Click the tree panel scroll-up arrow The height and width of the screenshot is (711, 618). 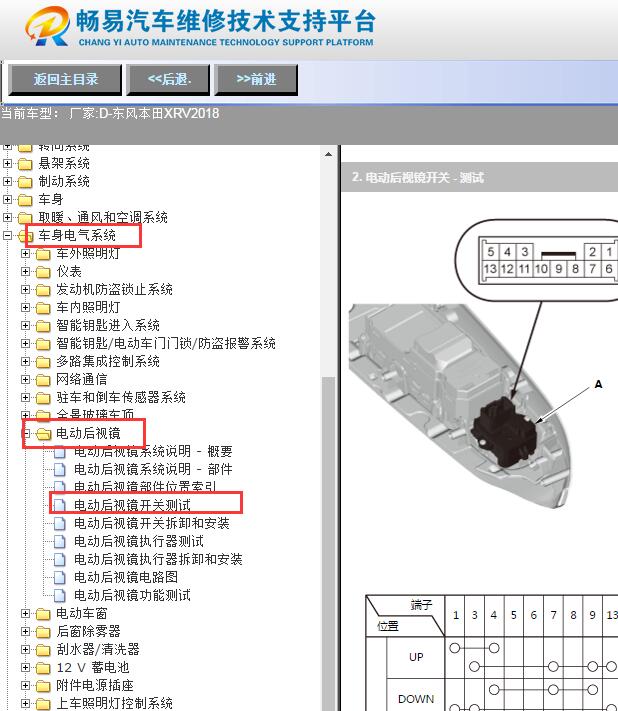(x=328, y=155)
